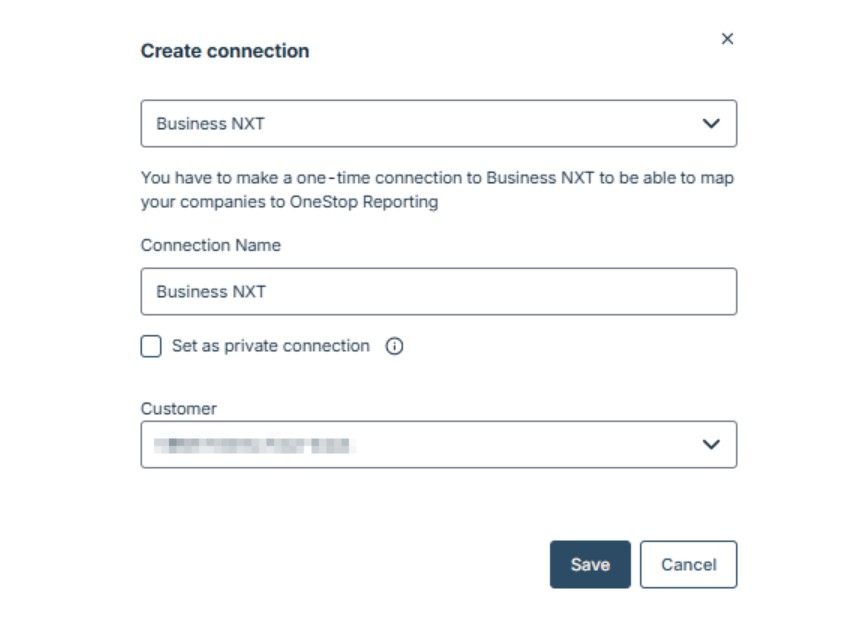Click the chevron arrow on Business NXT dropdown
Image resolution: width=852 pixels, height=640 pixels.
[711, 124]
